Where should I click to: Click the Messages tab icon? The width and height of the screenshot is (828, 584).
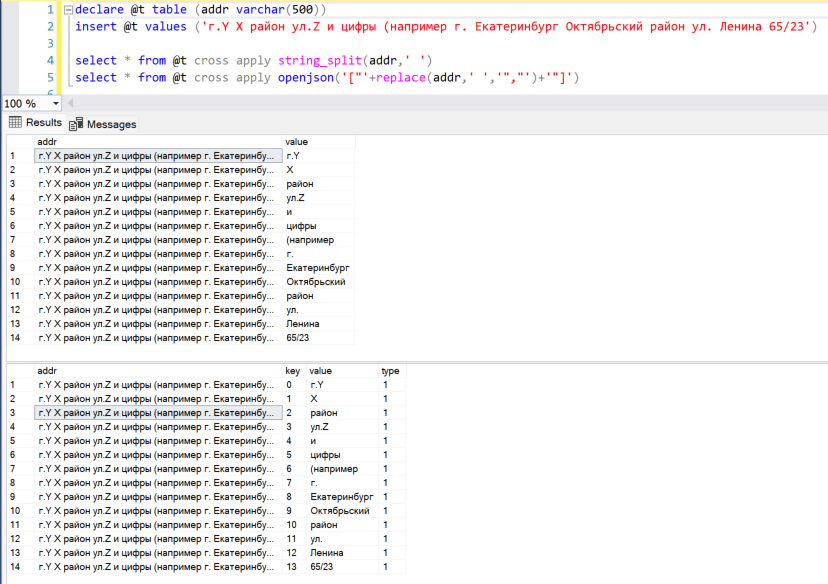click(76, 124)
